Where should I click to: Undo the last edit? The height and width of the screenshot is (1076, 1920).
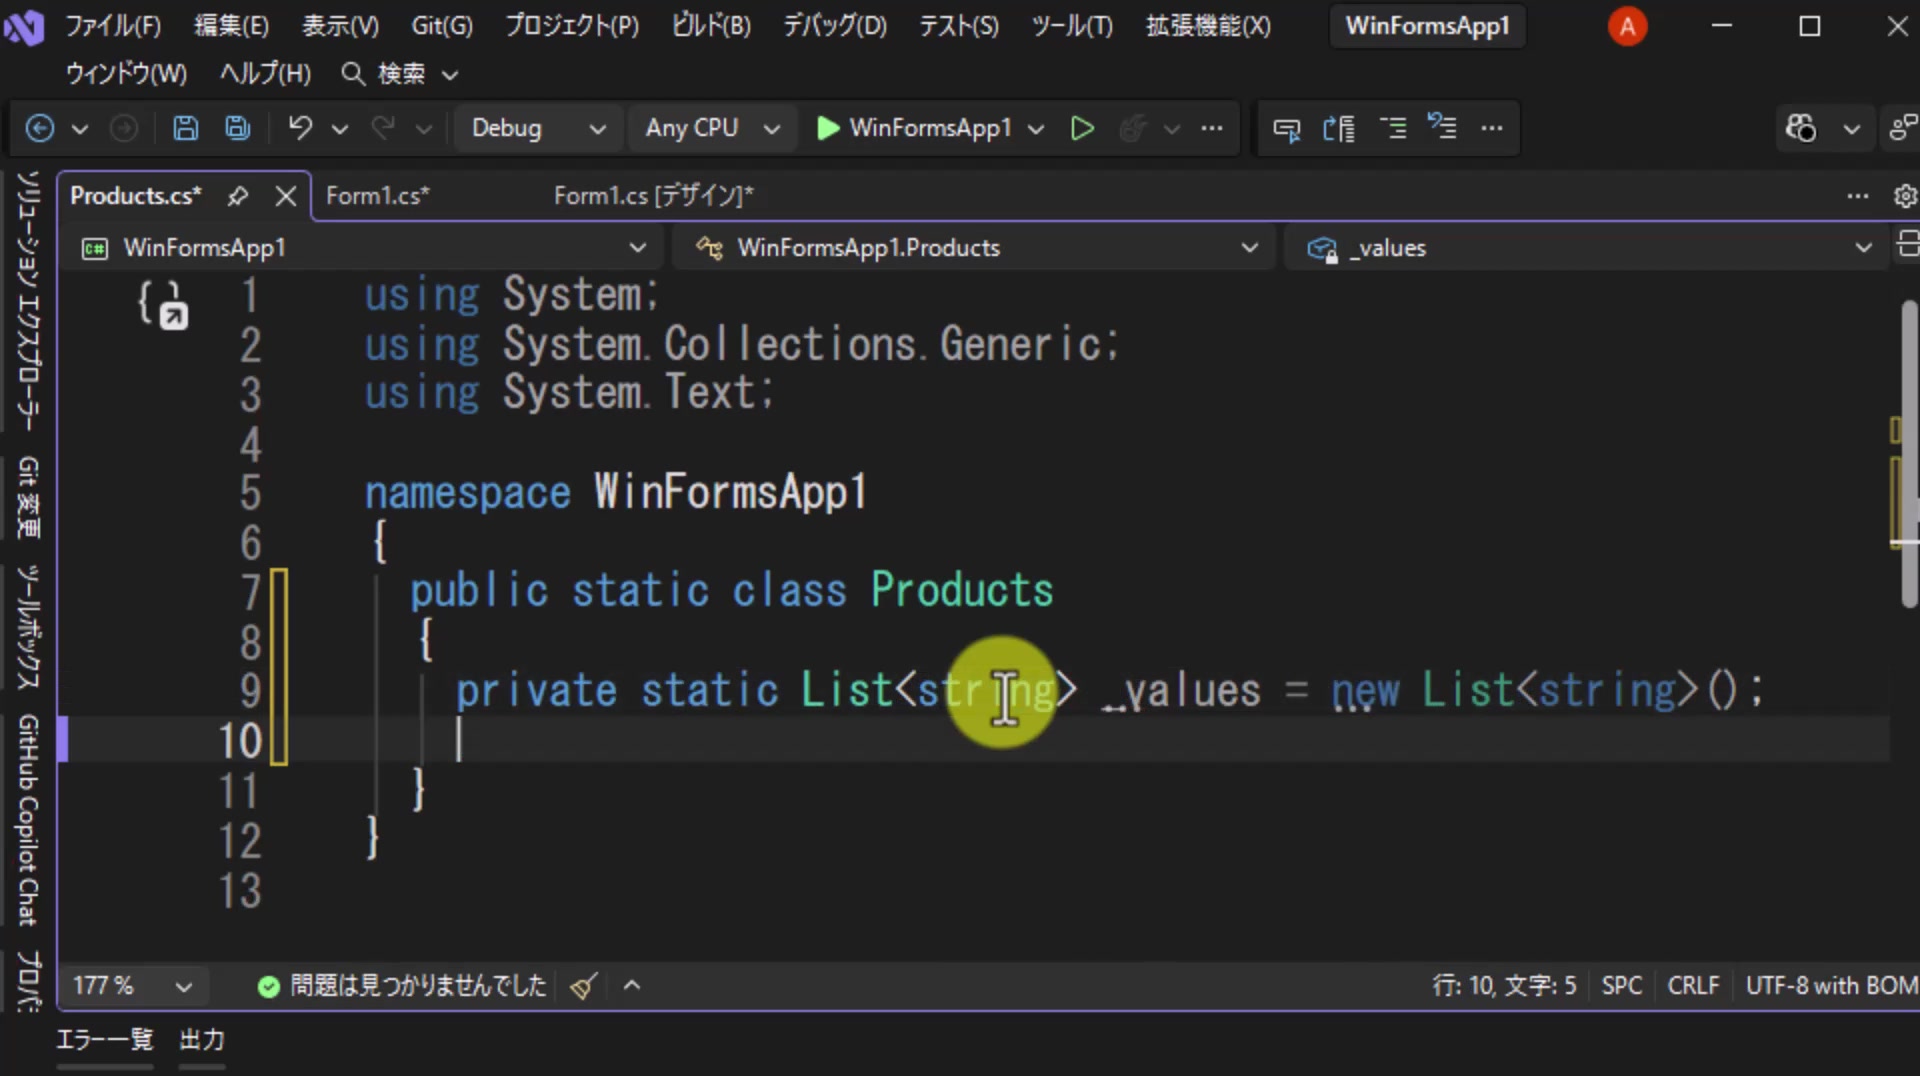click(300, 128)
